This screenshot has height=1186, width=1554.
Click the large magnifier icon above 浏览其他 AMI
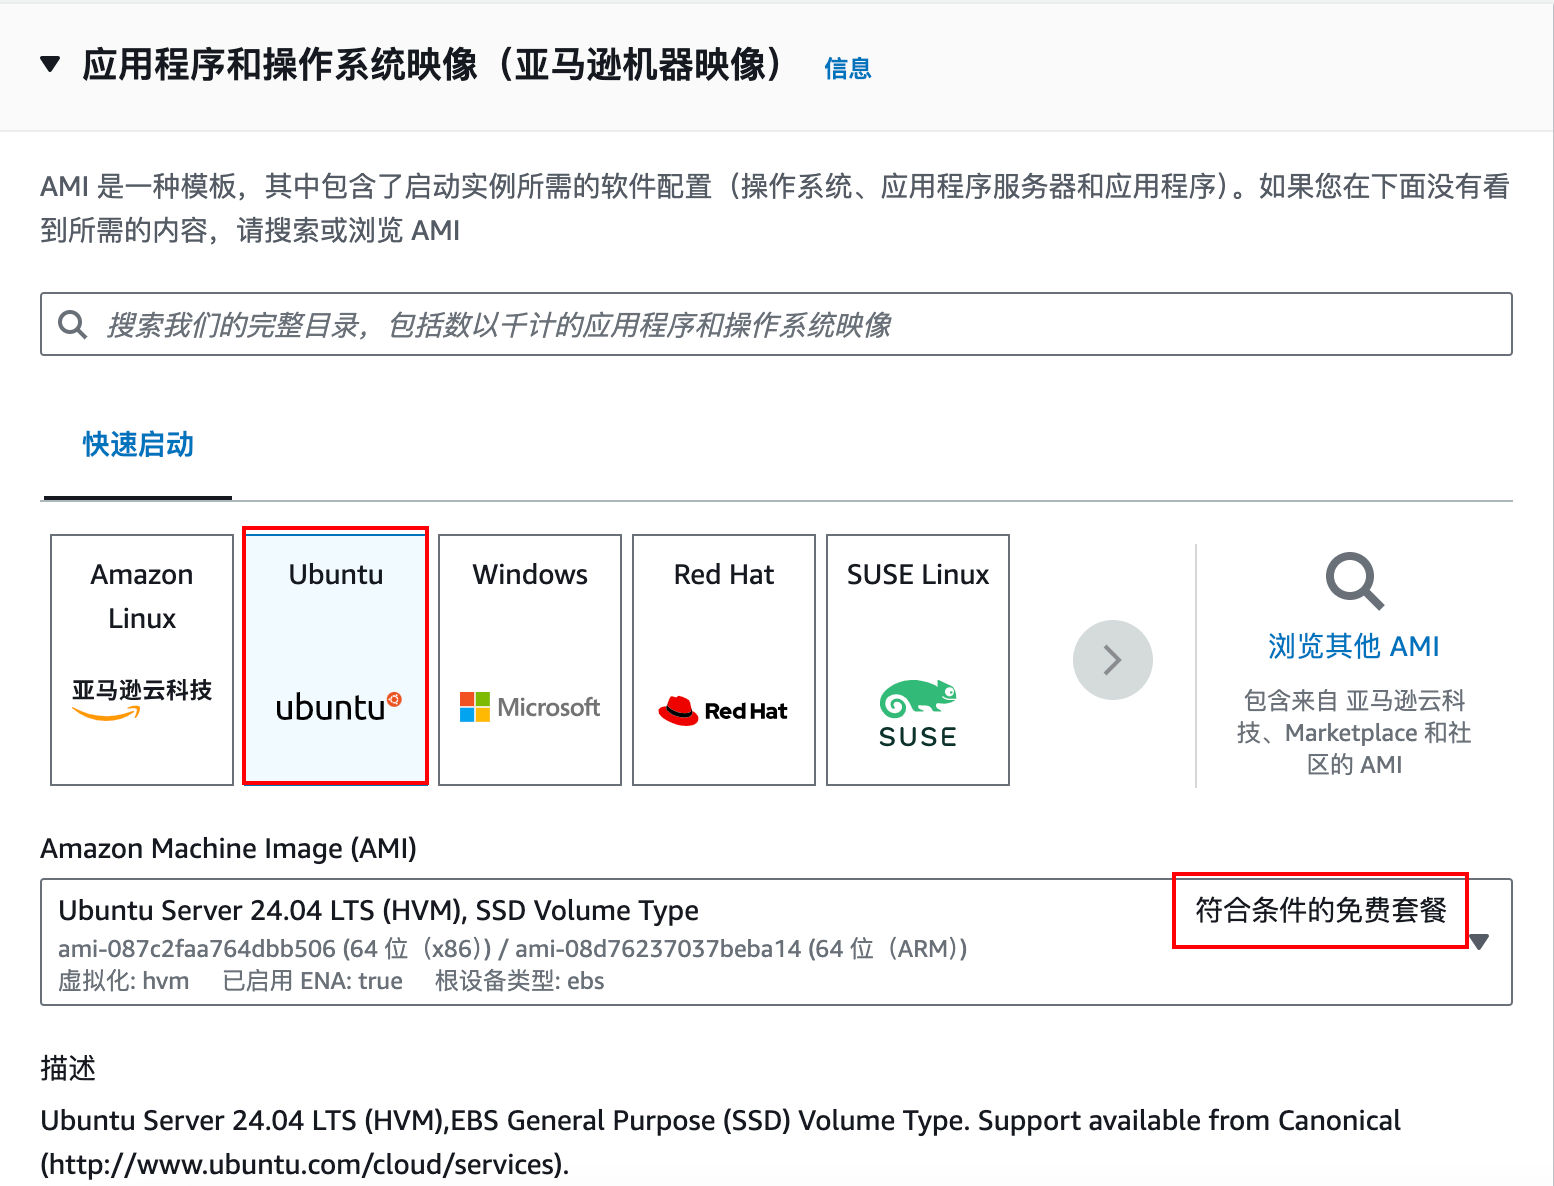[x=1354, y=580]
